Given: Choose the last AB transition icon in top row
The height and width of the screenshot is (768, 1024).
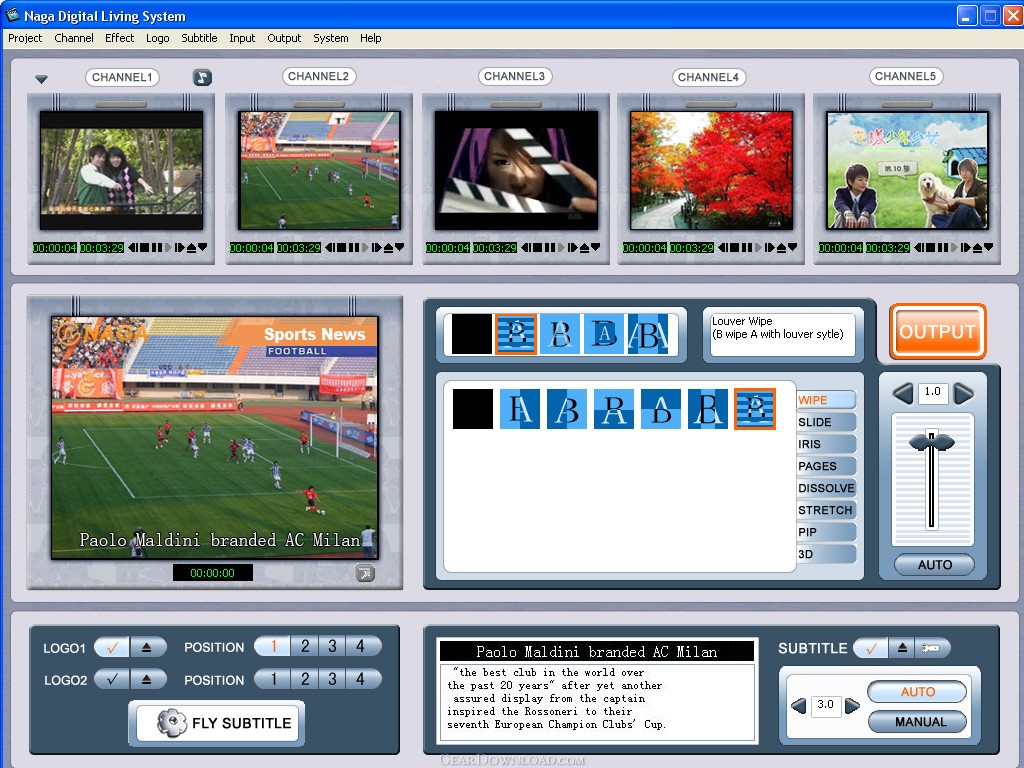Looking at the screenshot, I should tap(648, 334).
